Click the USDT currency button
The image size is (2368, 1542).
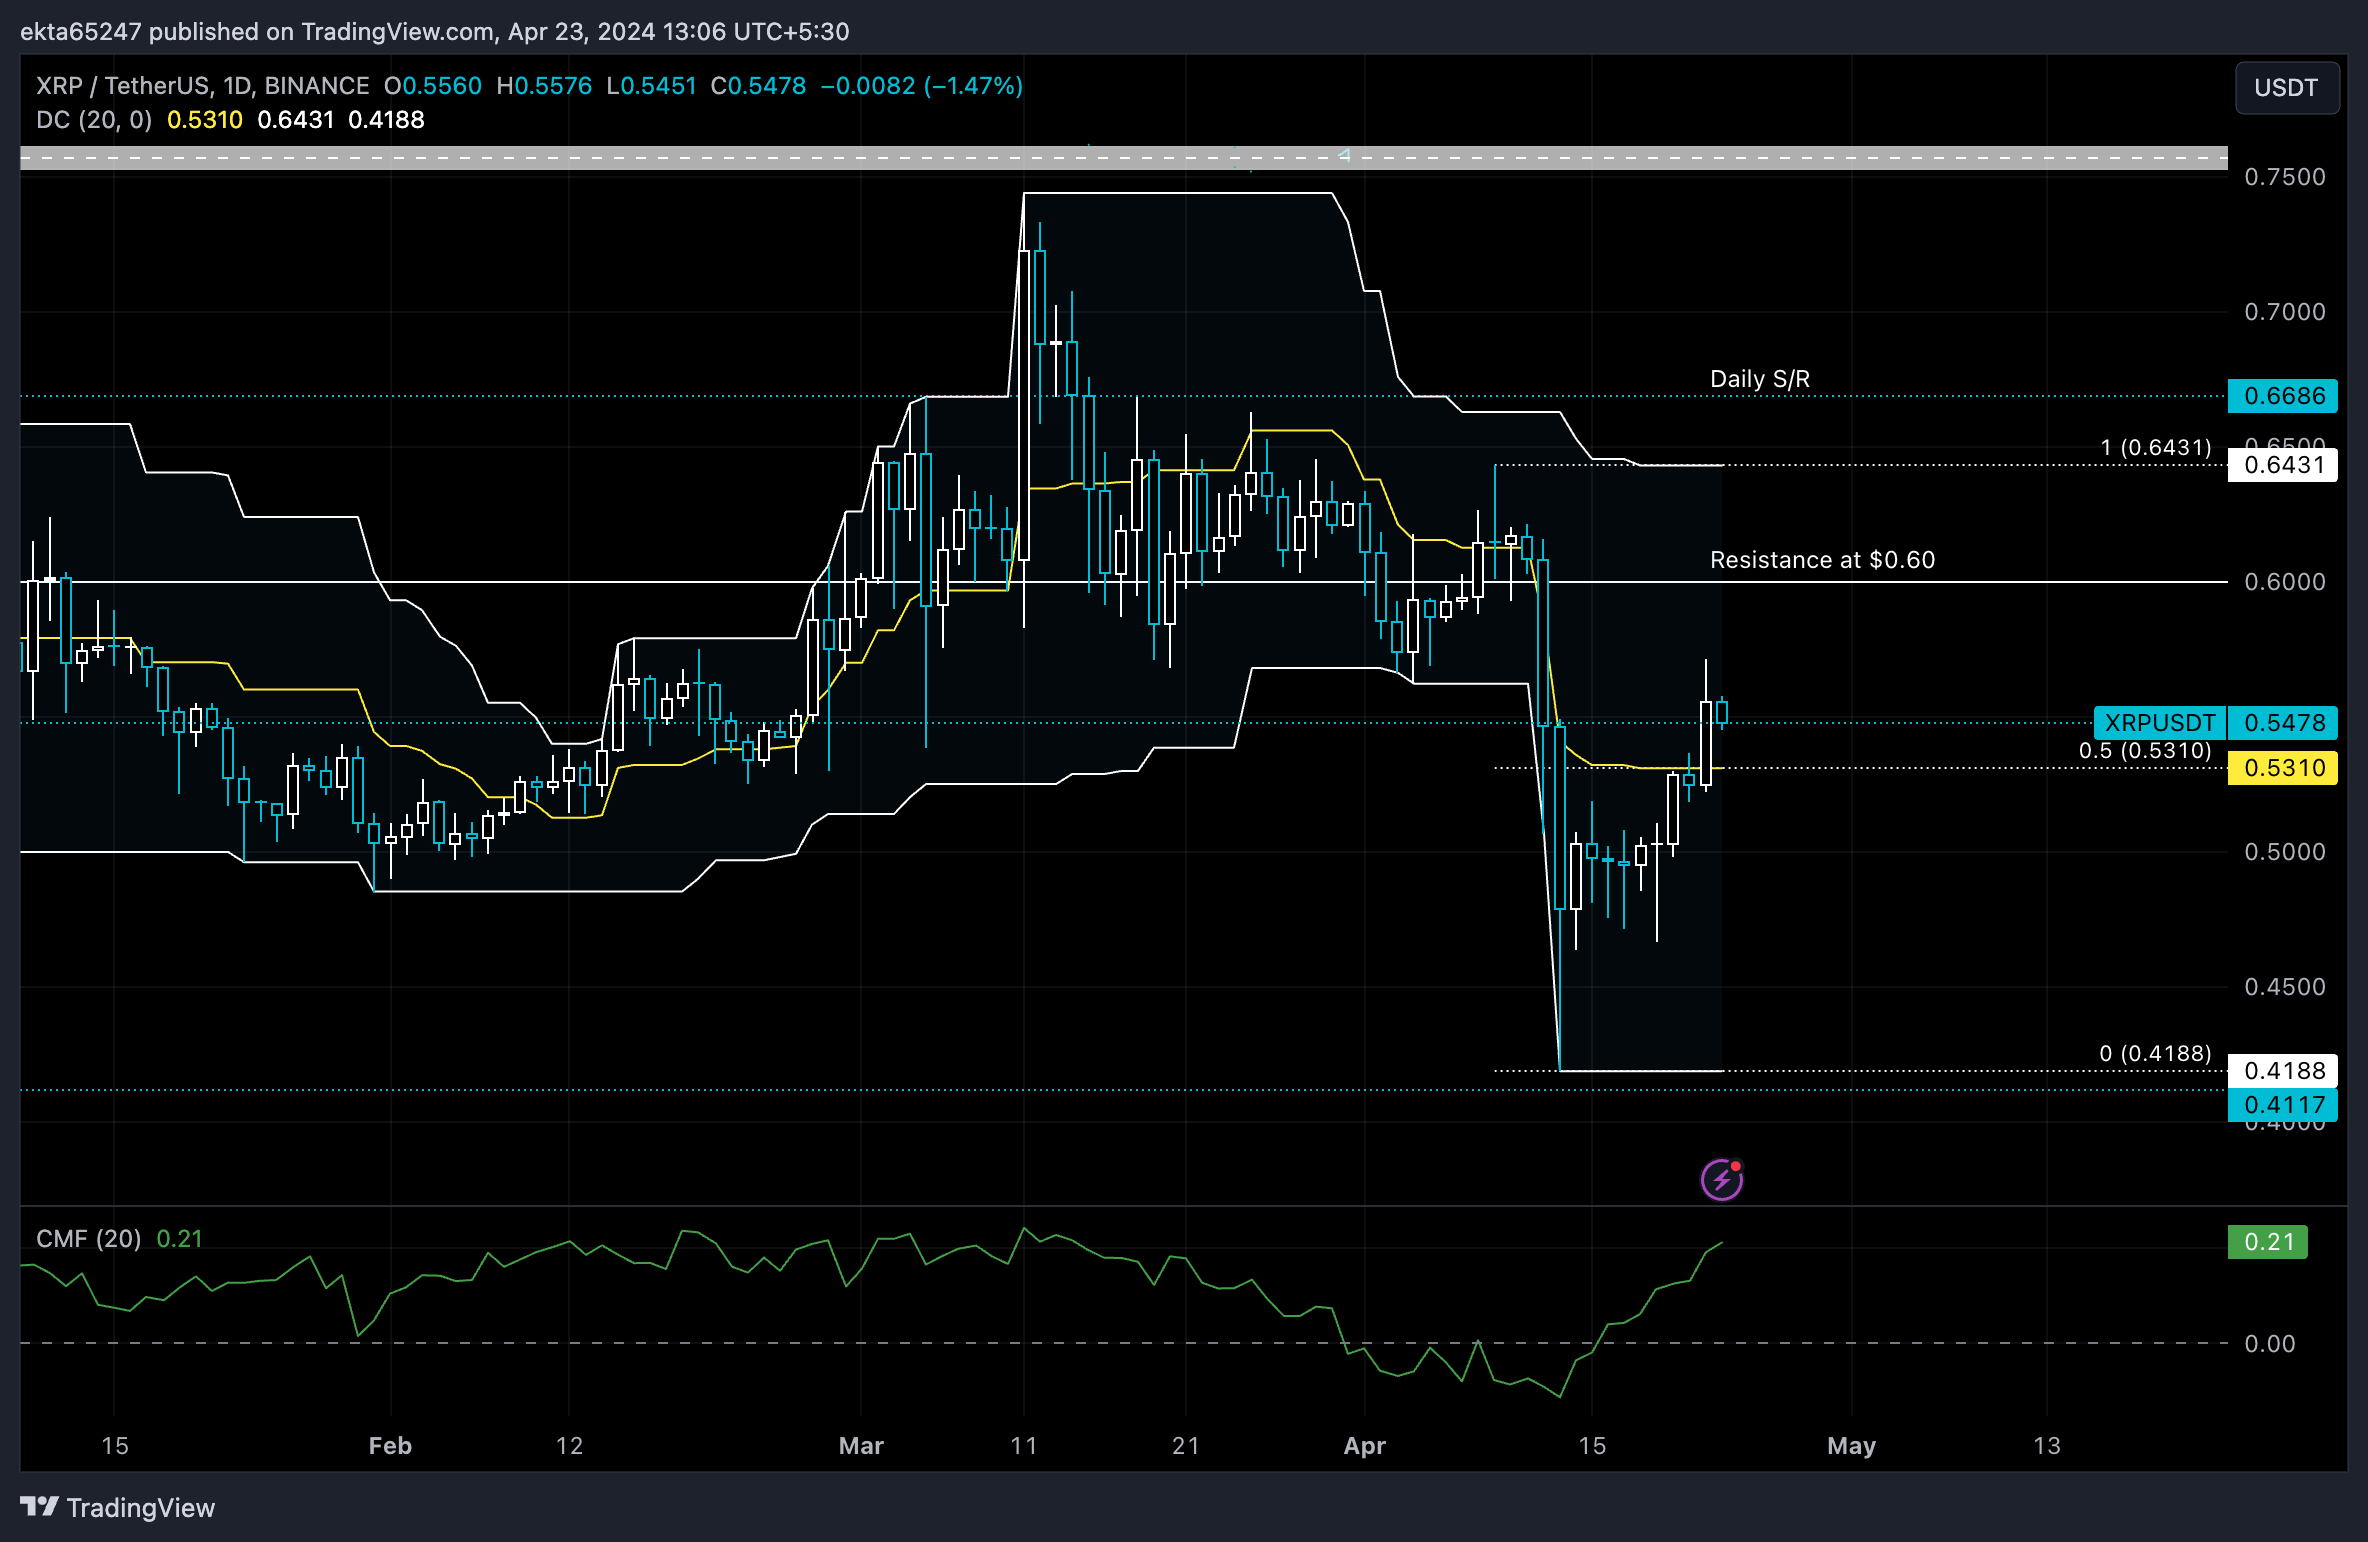click(2286, 88)
